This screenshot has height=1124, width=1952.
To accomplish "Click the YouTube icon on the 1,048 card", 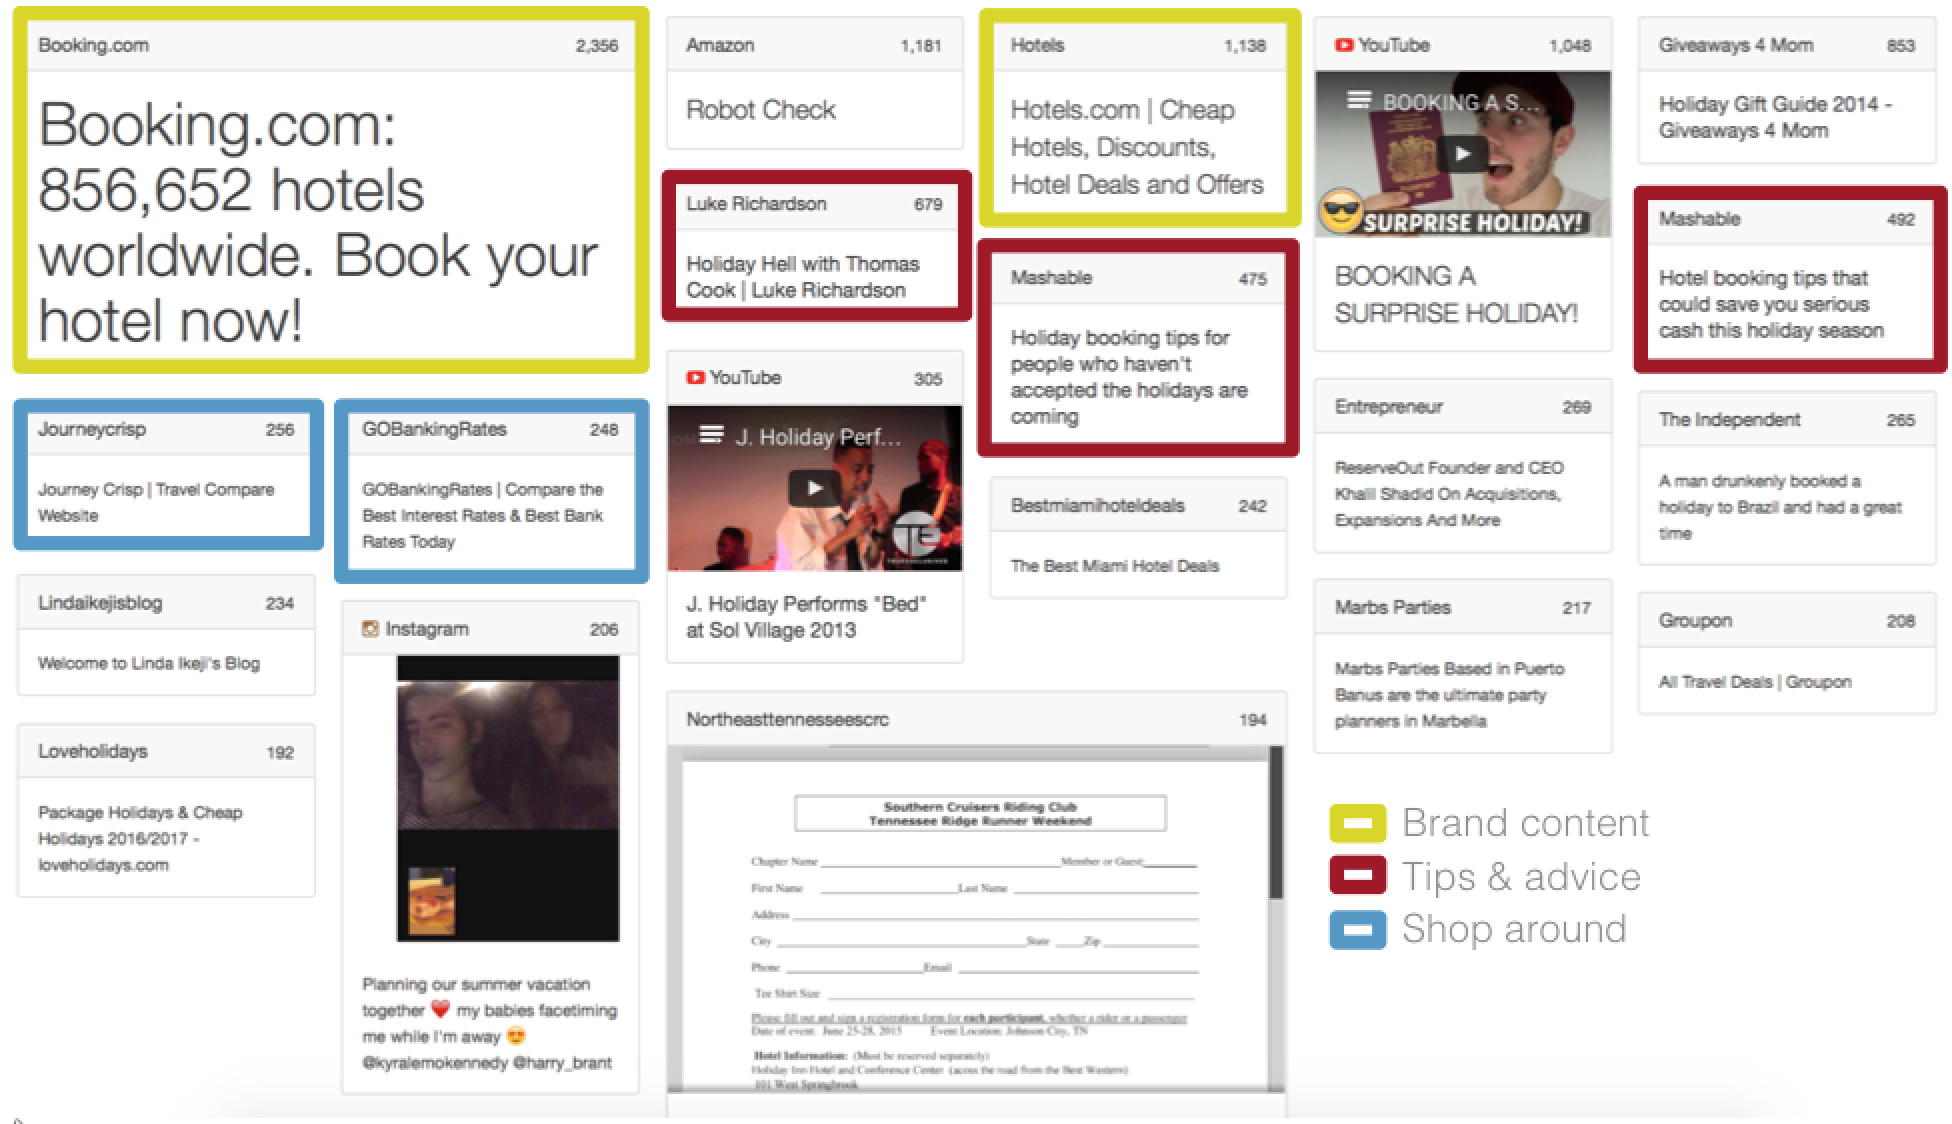I will [1344, 45].
